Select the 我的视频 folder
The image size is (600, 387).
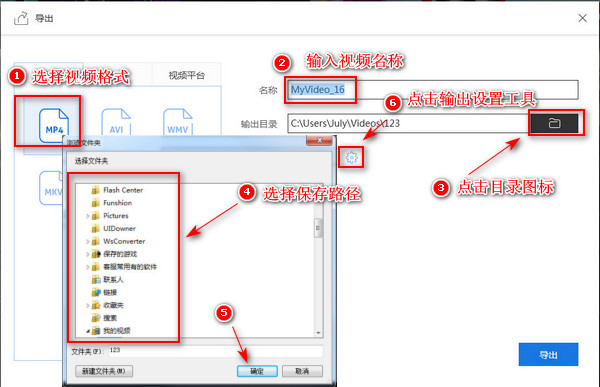[117, 331]
